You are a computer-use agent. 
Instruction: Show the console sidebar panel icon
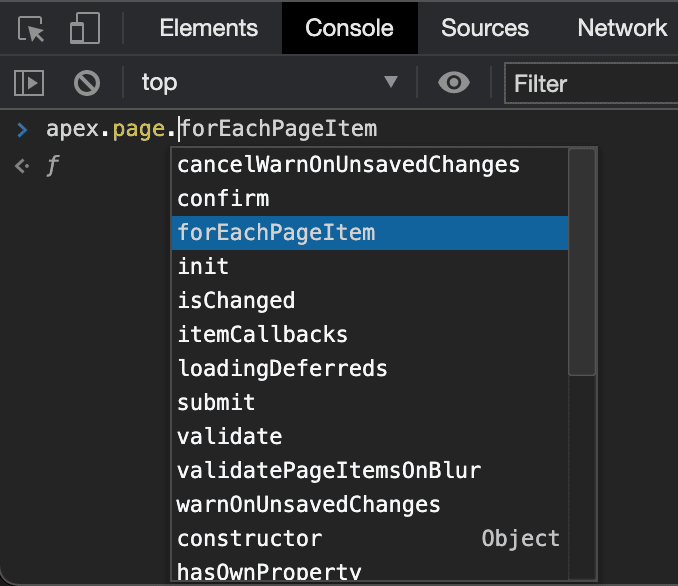point(32,83)
